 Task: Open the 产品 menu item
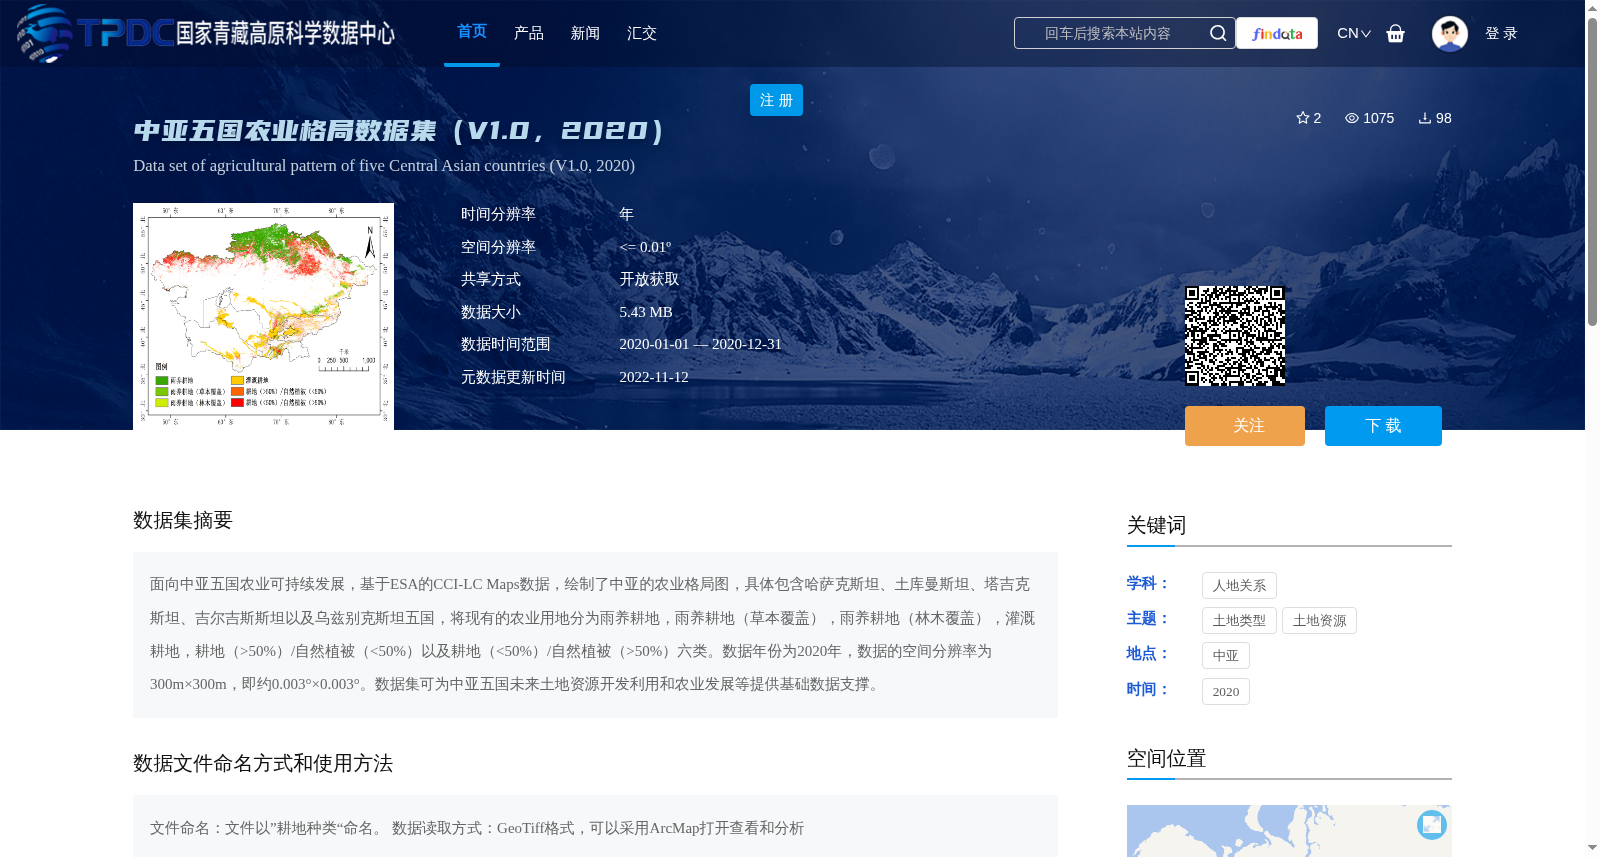pos(528,33)
